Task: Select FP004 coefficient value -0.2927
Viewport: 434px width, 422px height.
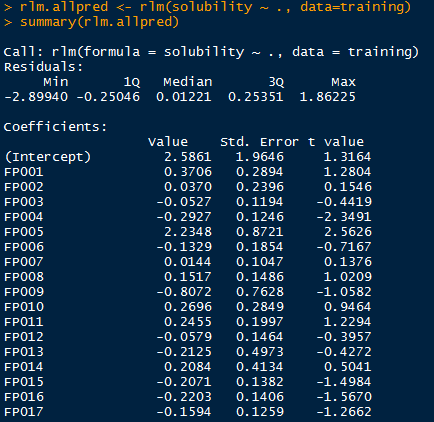Action: pyautogui.click(x=184, y=217)
